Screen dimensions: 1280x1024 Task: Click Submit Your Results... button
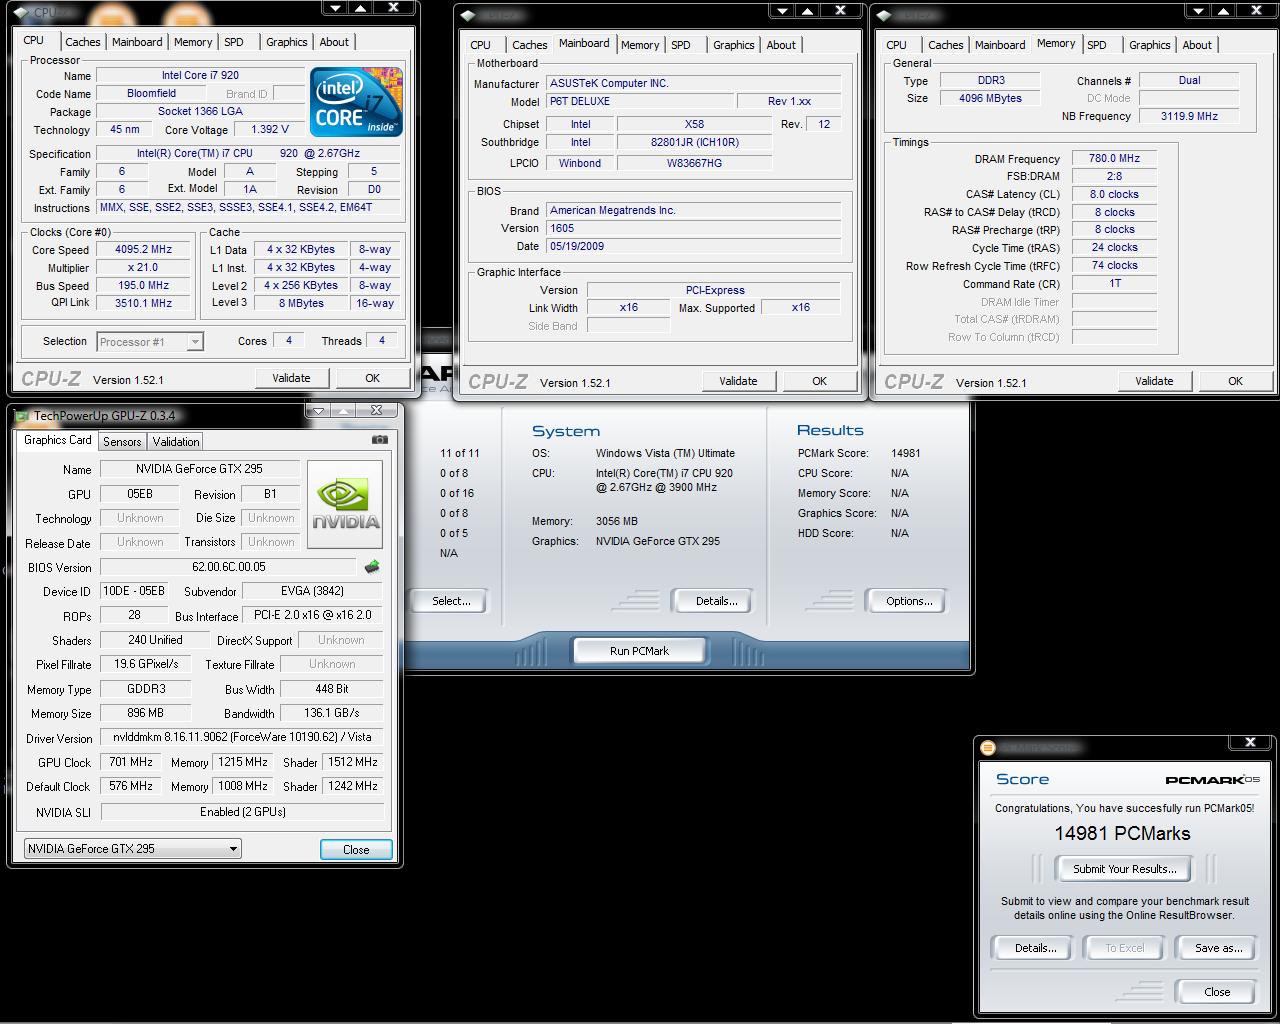coord(1125,869)
